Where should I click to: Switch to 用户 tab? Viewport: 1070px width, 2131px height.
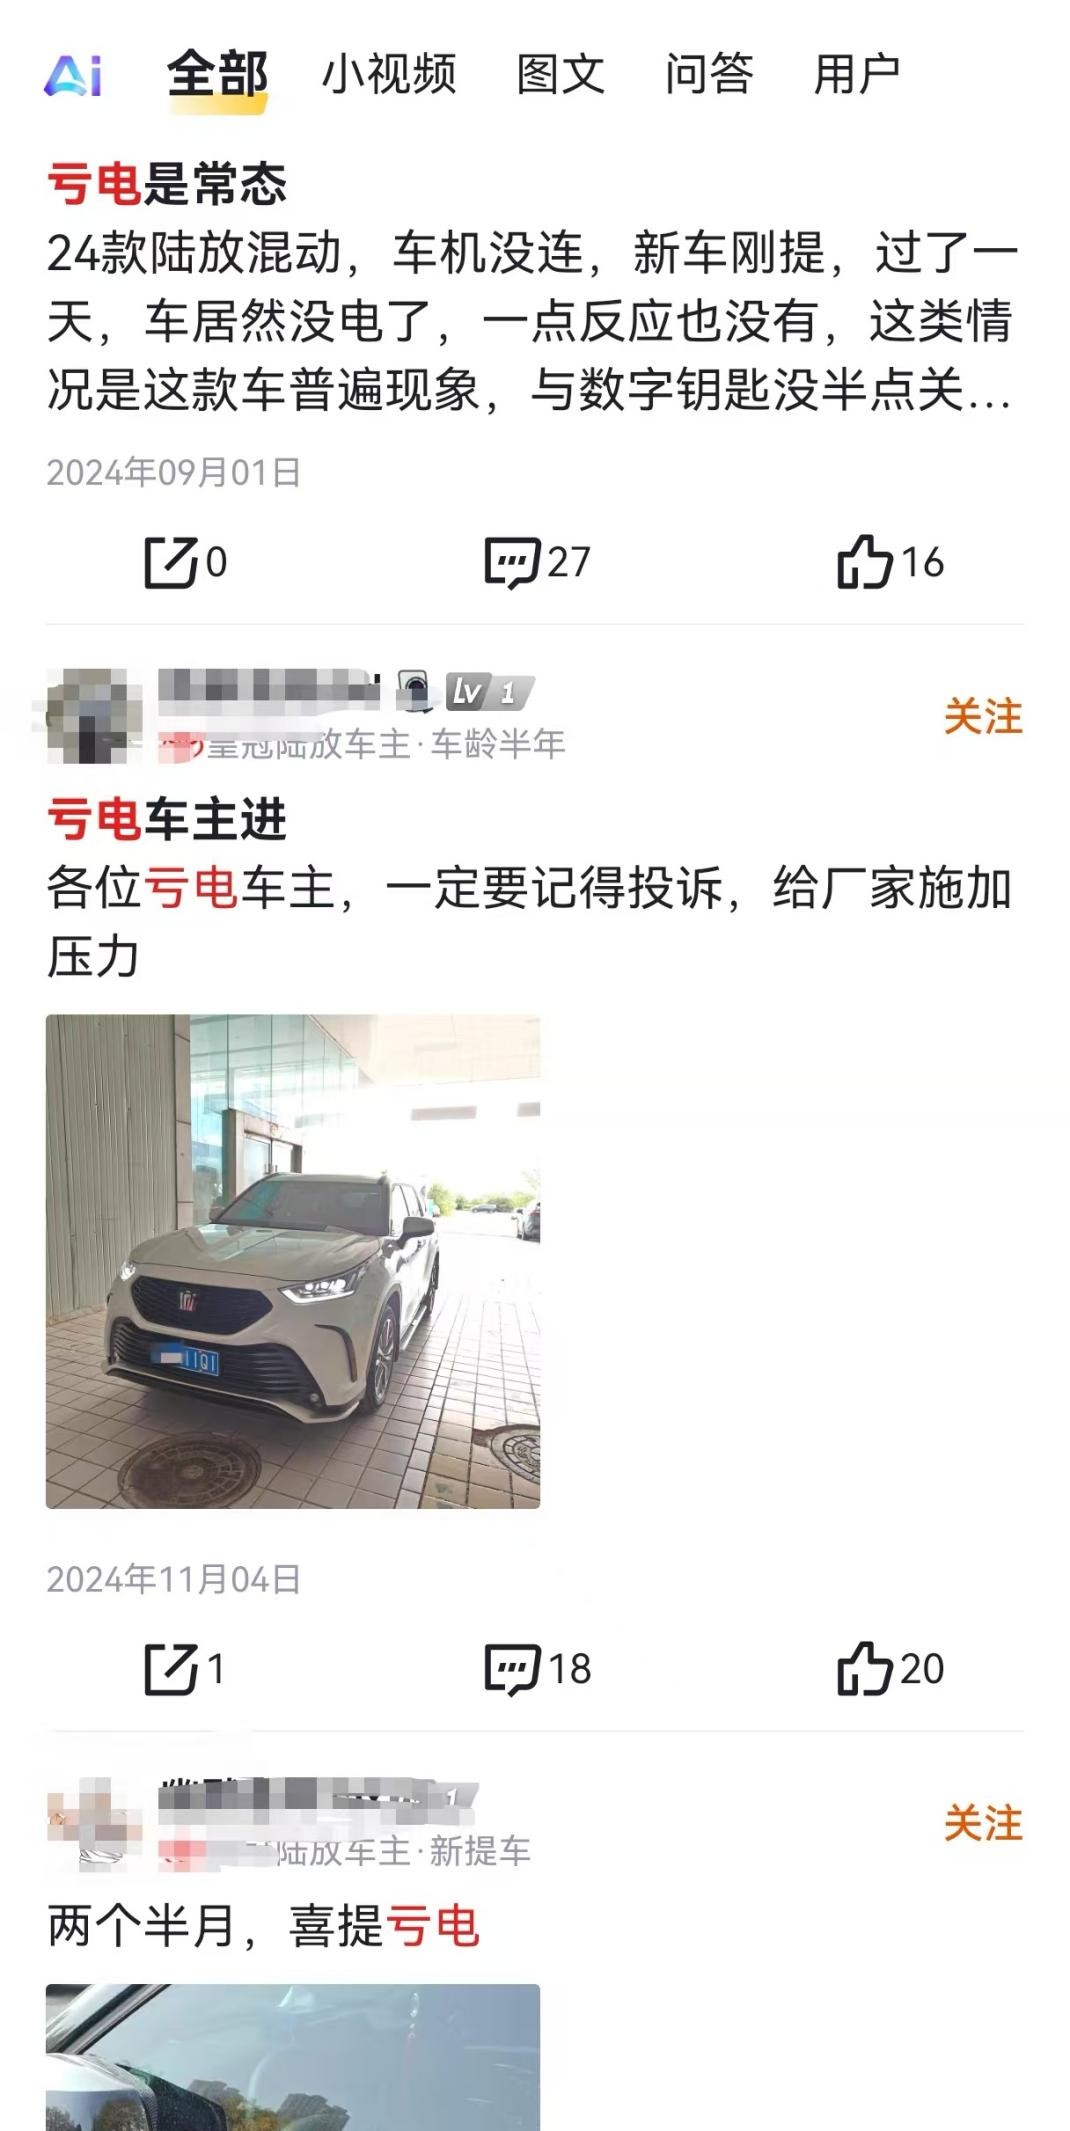pyautogui.click(x=857, y=75)
